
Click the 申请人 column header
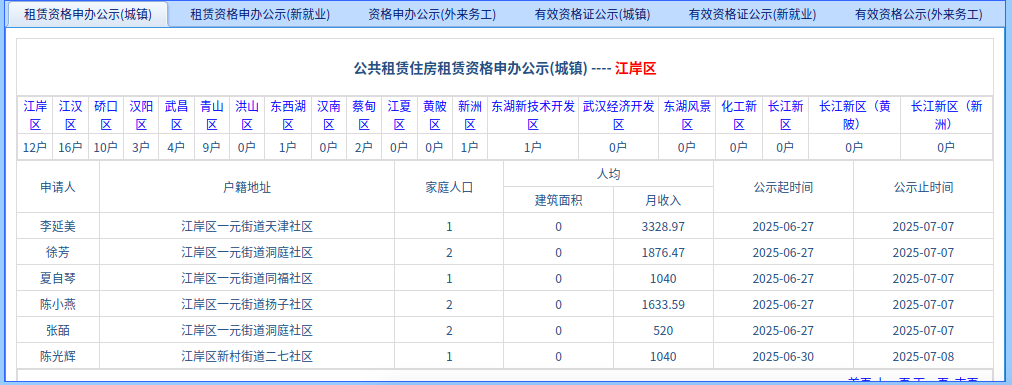(58, 188)
